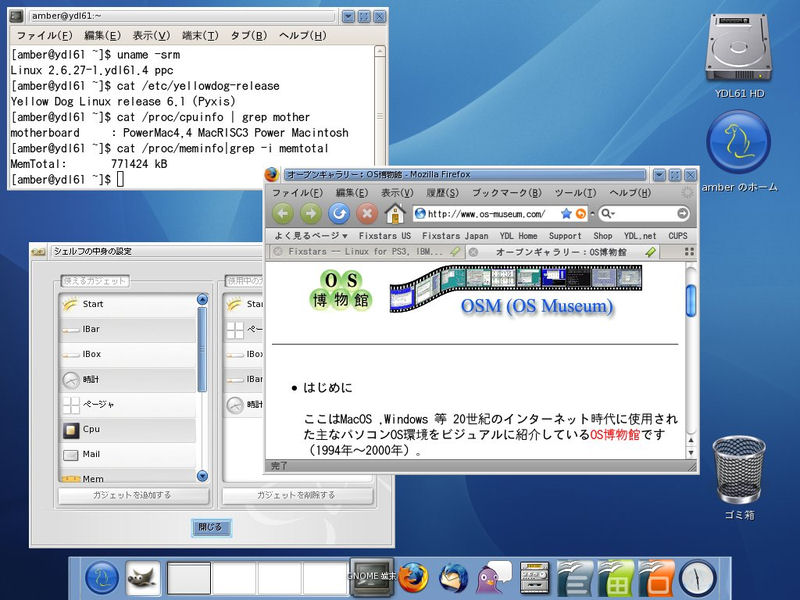Launch Thunderbird mail from the dock
The height and width of the screenshot is (600, 800).
pos(453,578)
